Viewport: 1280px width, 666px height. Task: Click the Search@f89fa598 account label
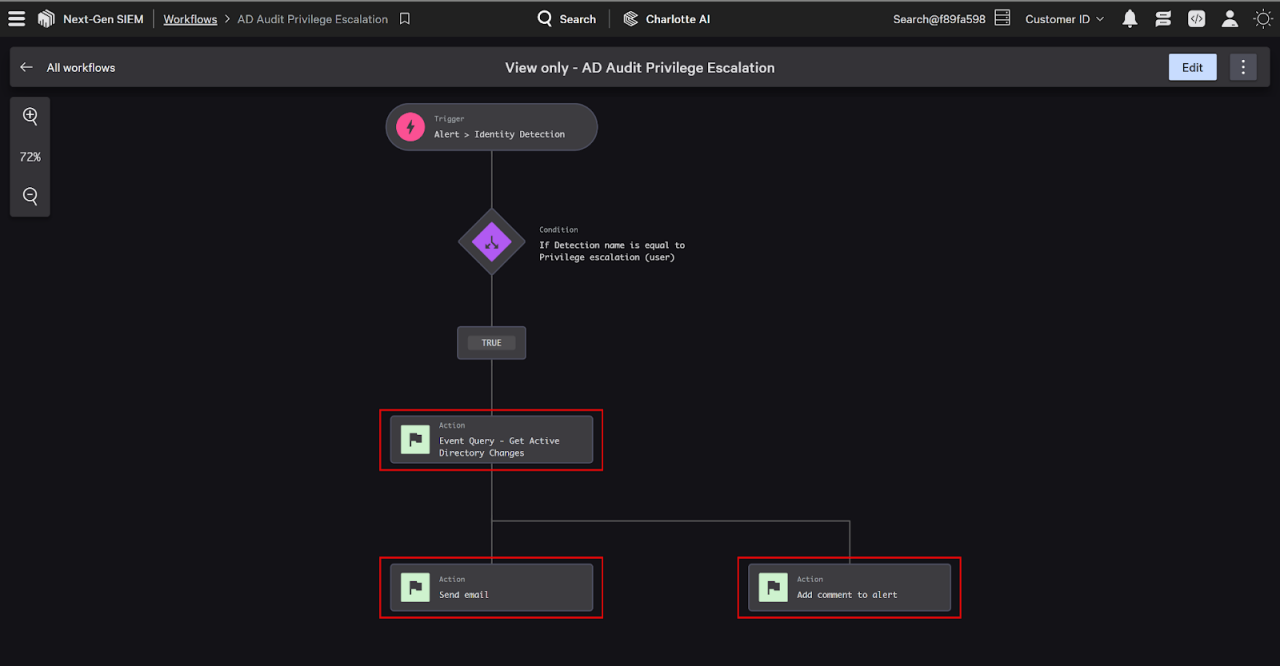(939, 19)
